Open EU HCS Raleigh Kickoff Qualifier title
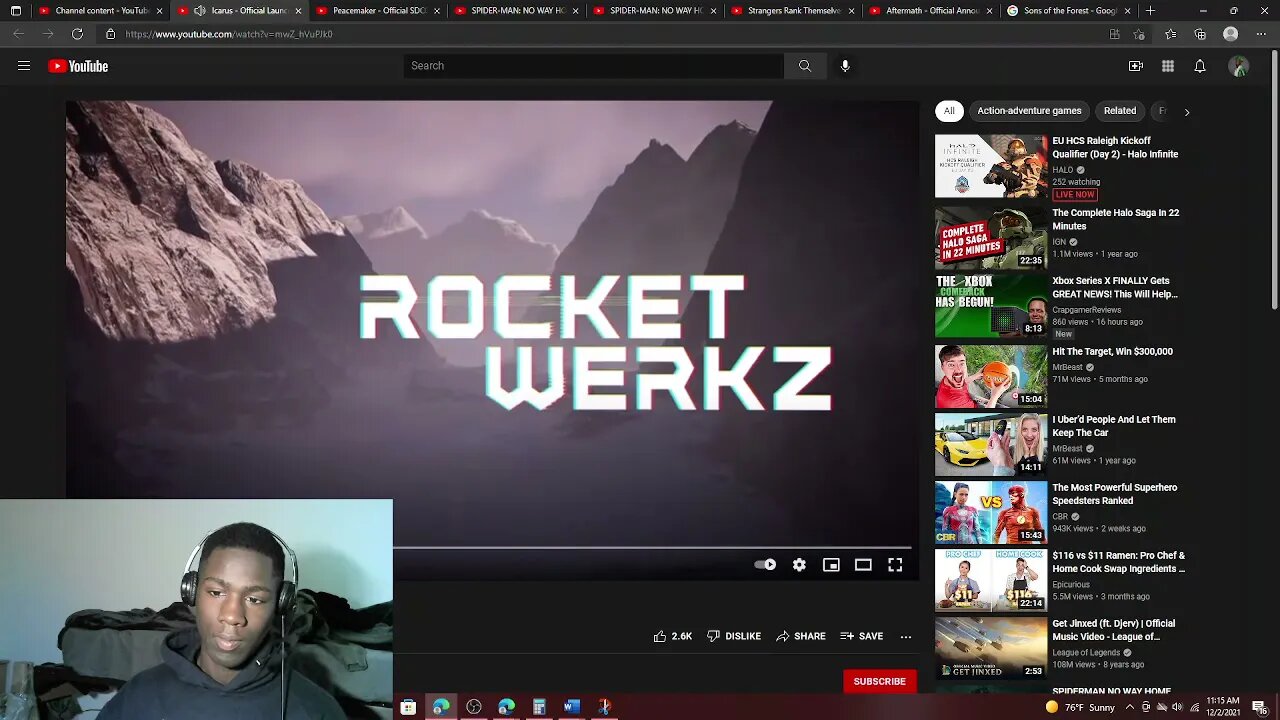 point(1115,148)
